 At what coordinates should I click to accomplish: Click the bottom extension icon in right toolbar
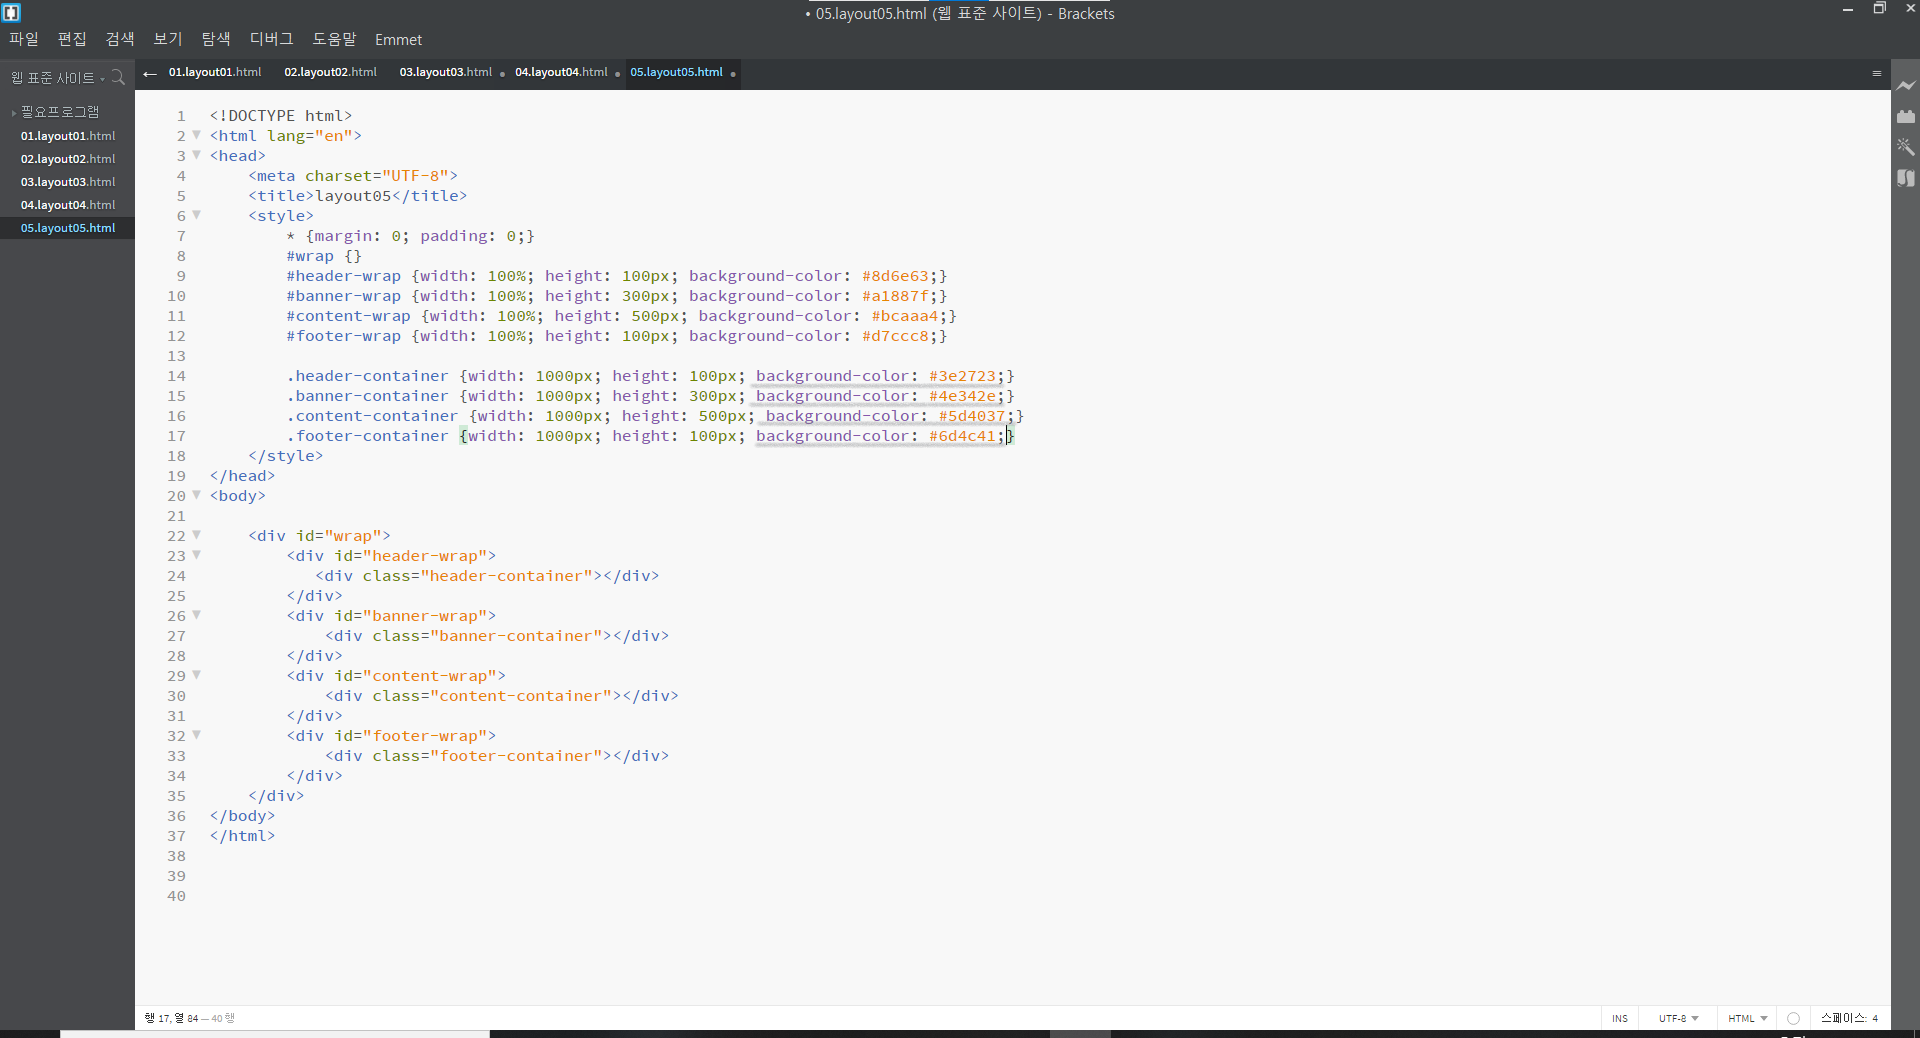tap(1906, 178)
